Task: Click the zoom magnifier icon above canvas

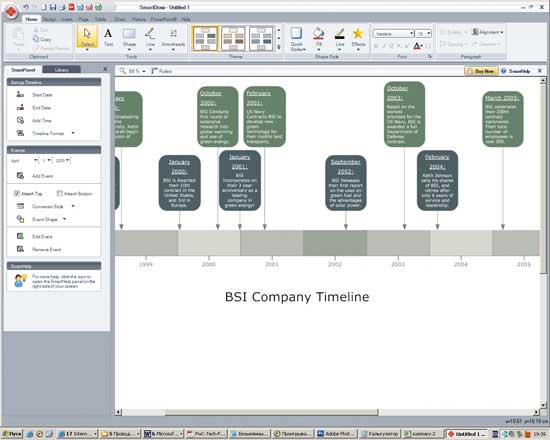Action: click(122, 71)
